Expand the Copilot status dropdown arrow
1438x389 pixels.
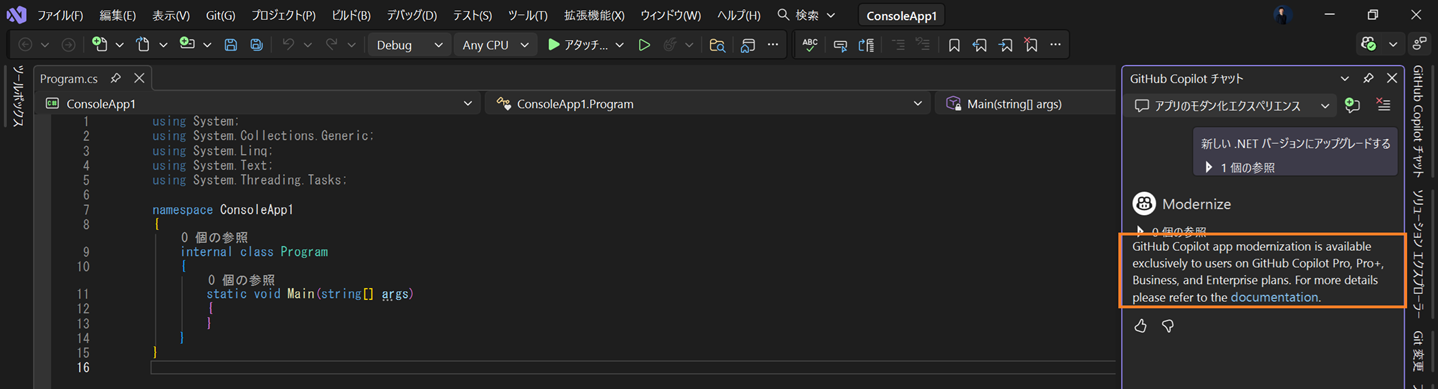point(1393,45)
